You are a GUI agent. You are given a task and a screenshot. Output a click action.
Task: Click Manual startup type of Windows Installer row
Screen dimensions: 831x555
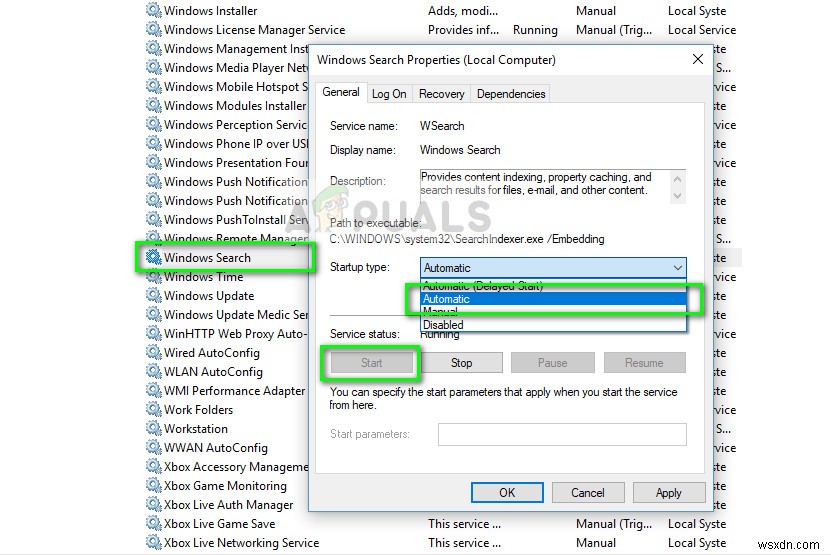596,11
